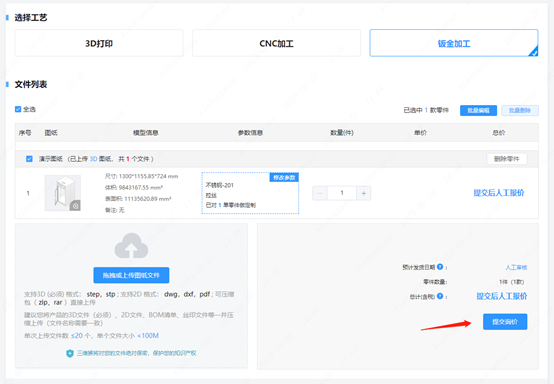The width and height of the screenshot is (554, 384).
Task: Click the 3D link in 演示图纸 header
Action: (93, 159)
